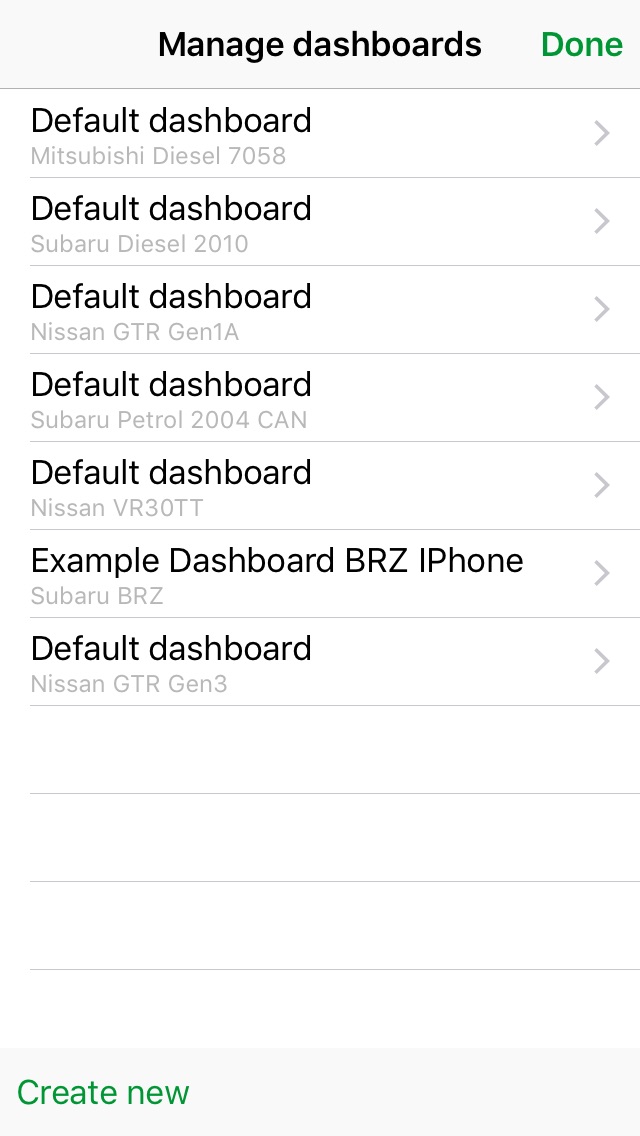The height and width of the screenshot is (1136, 640).
Task: Open chevron for Subaru Diesel 2010 dashboard
Action: click(601, 222)
